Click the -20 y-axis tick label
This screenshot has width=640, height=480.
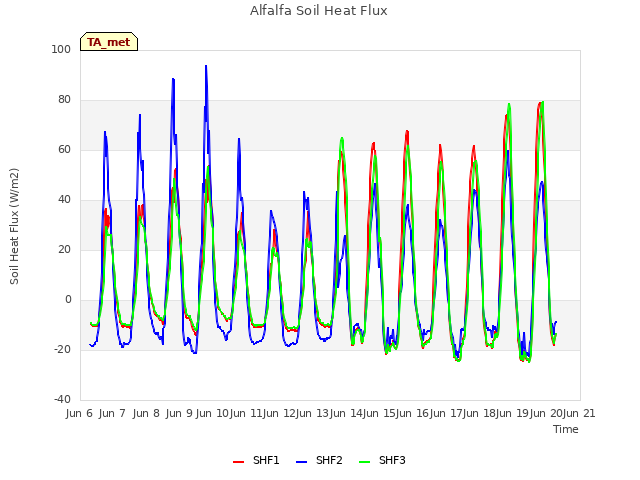click(x=62, y=350)
